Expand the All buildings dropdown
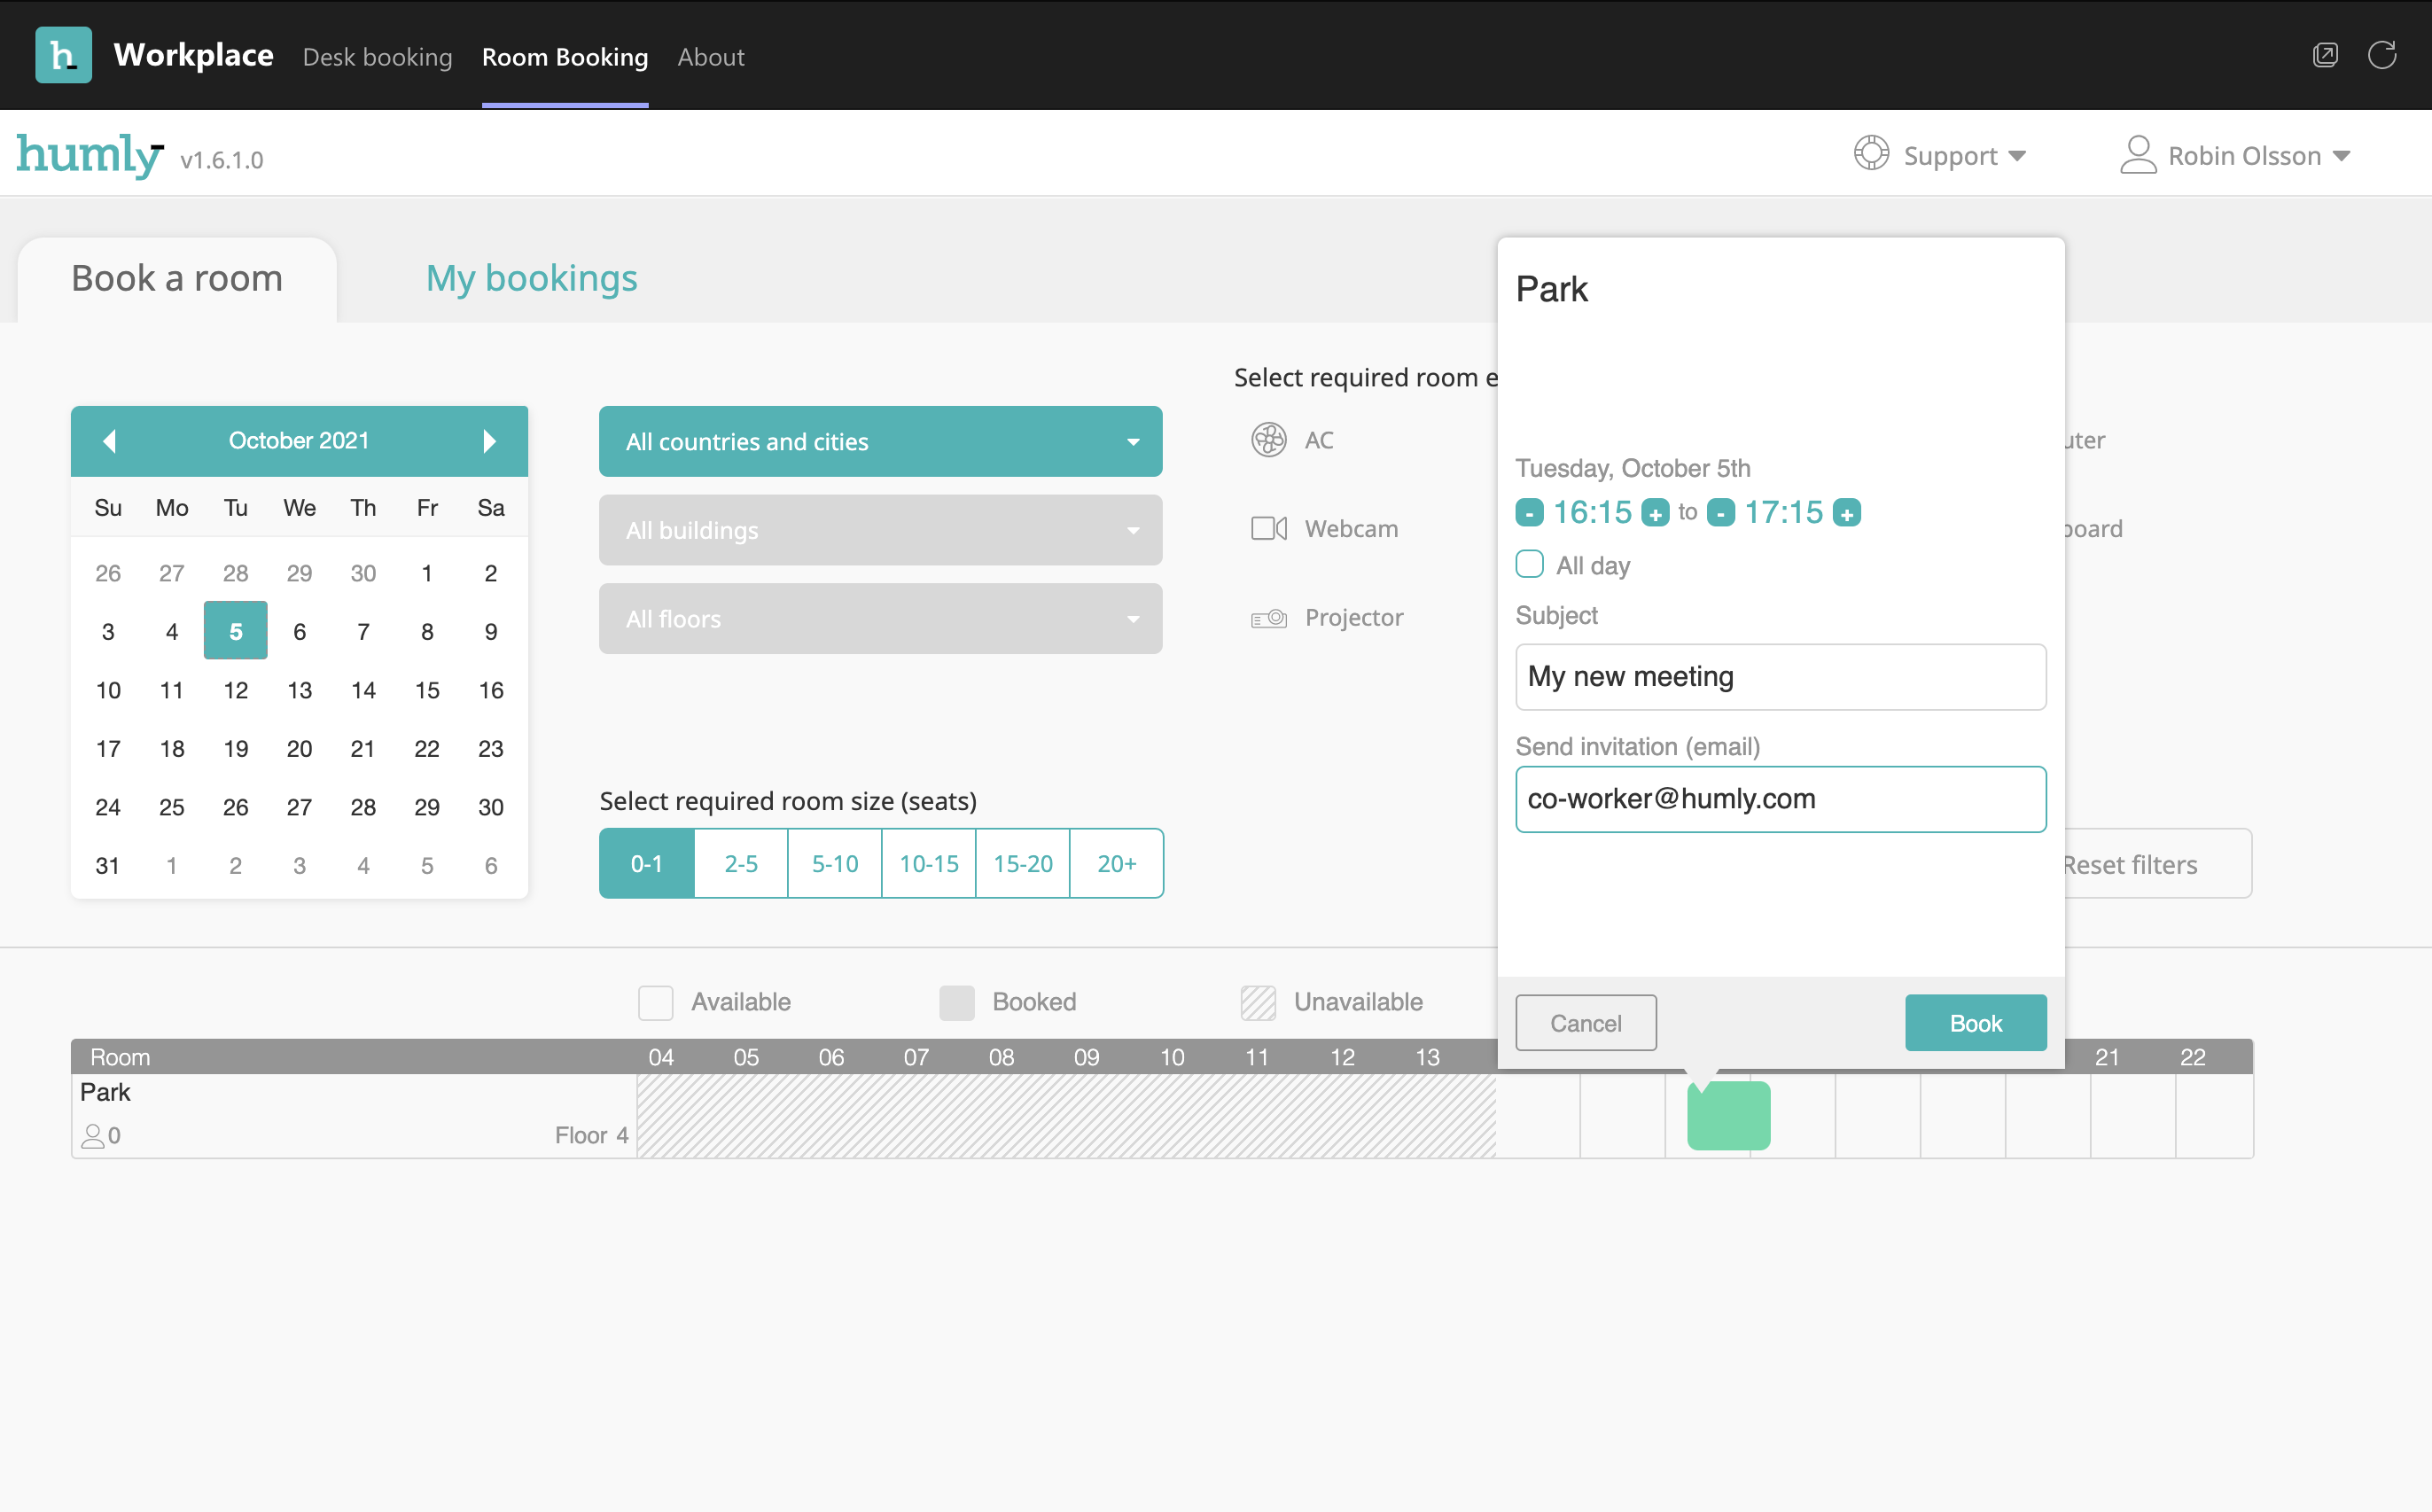The width and height of the screenshot is (2432, 1512). (879, 530)
